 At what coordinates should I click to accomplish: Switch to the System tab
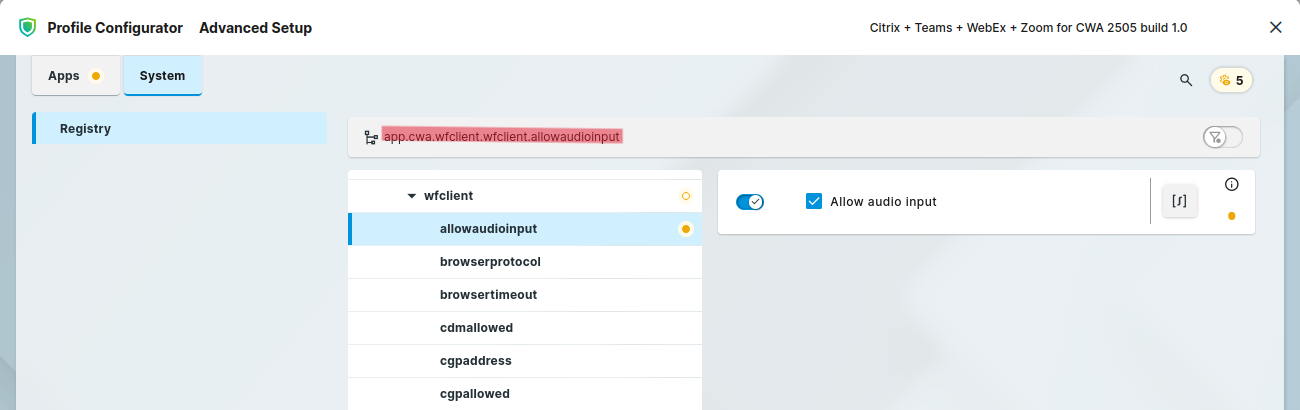pyautogui.click(x=162, y=75)
